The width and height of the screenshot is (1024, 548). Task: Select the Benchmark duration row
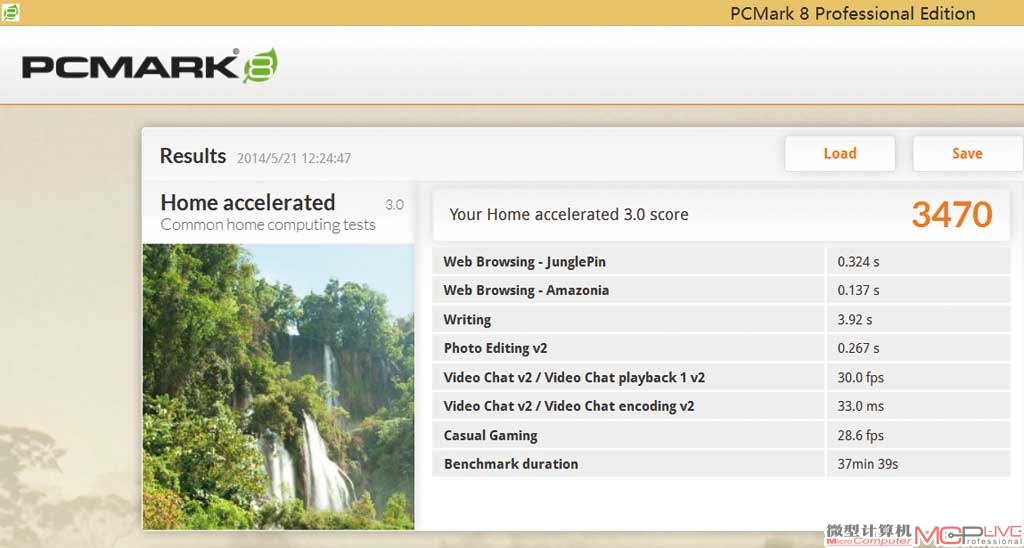point(721,464)
